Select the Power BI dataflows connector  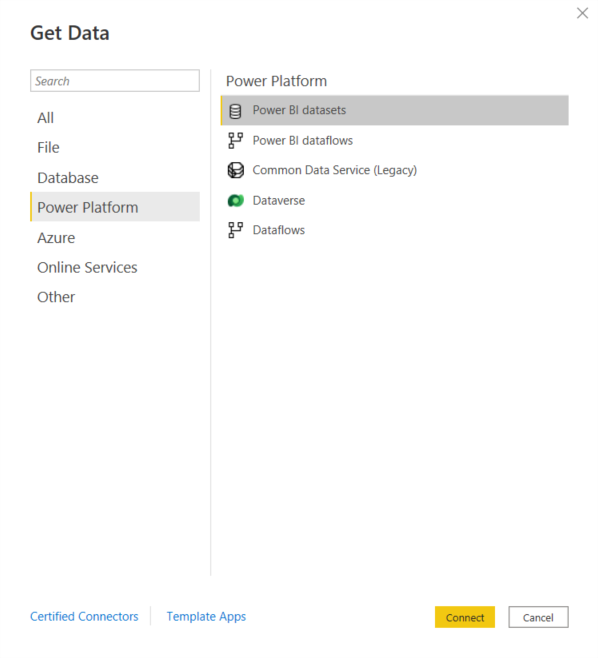click(394, 141)
